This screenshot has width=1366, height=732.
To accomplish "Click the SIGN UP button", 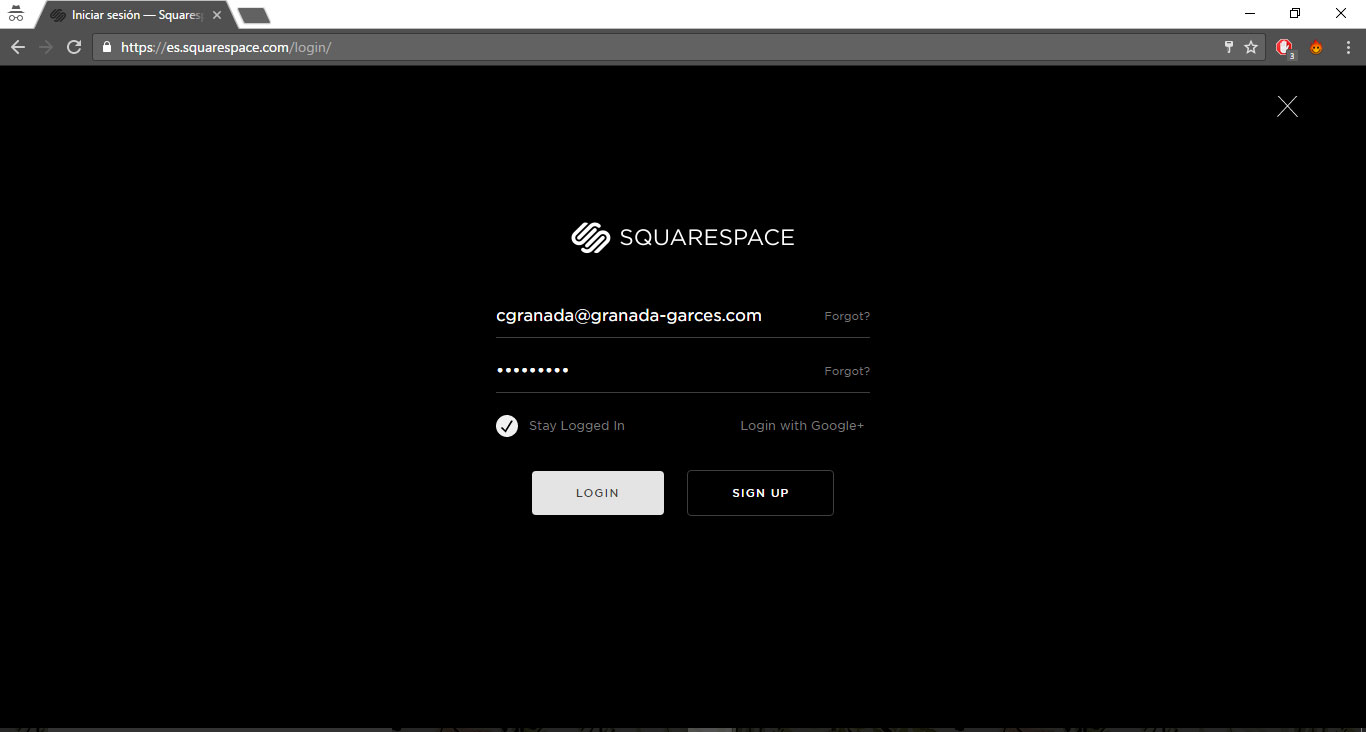I will pyautogui.click(x=760, y=493).
